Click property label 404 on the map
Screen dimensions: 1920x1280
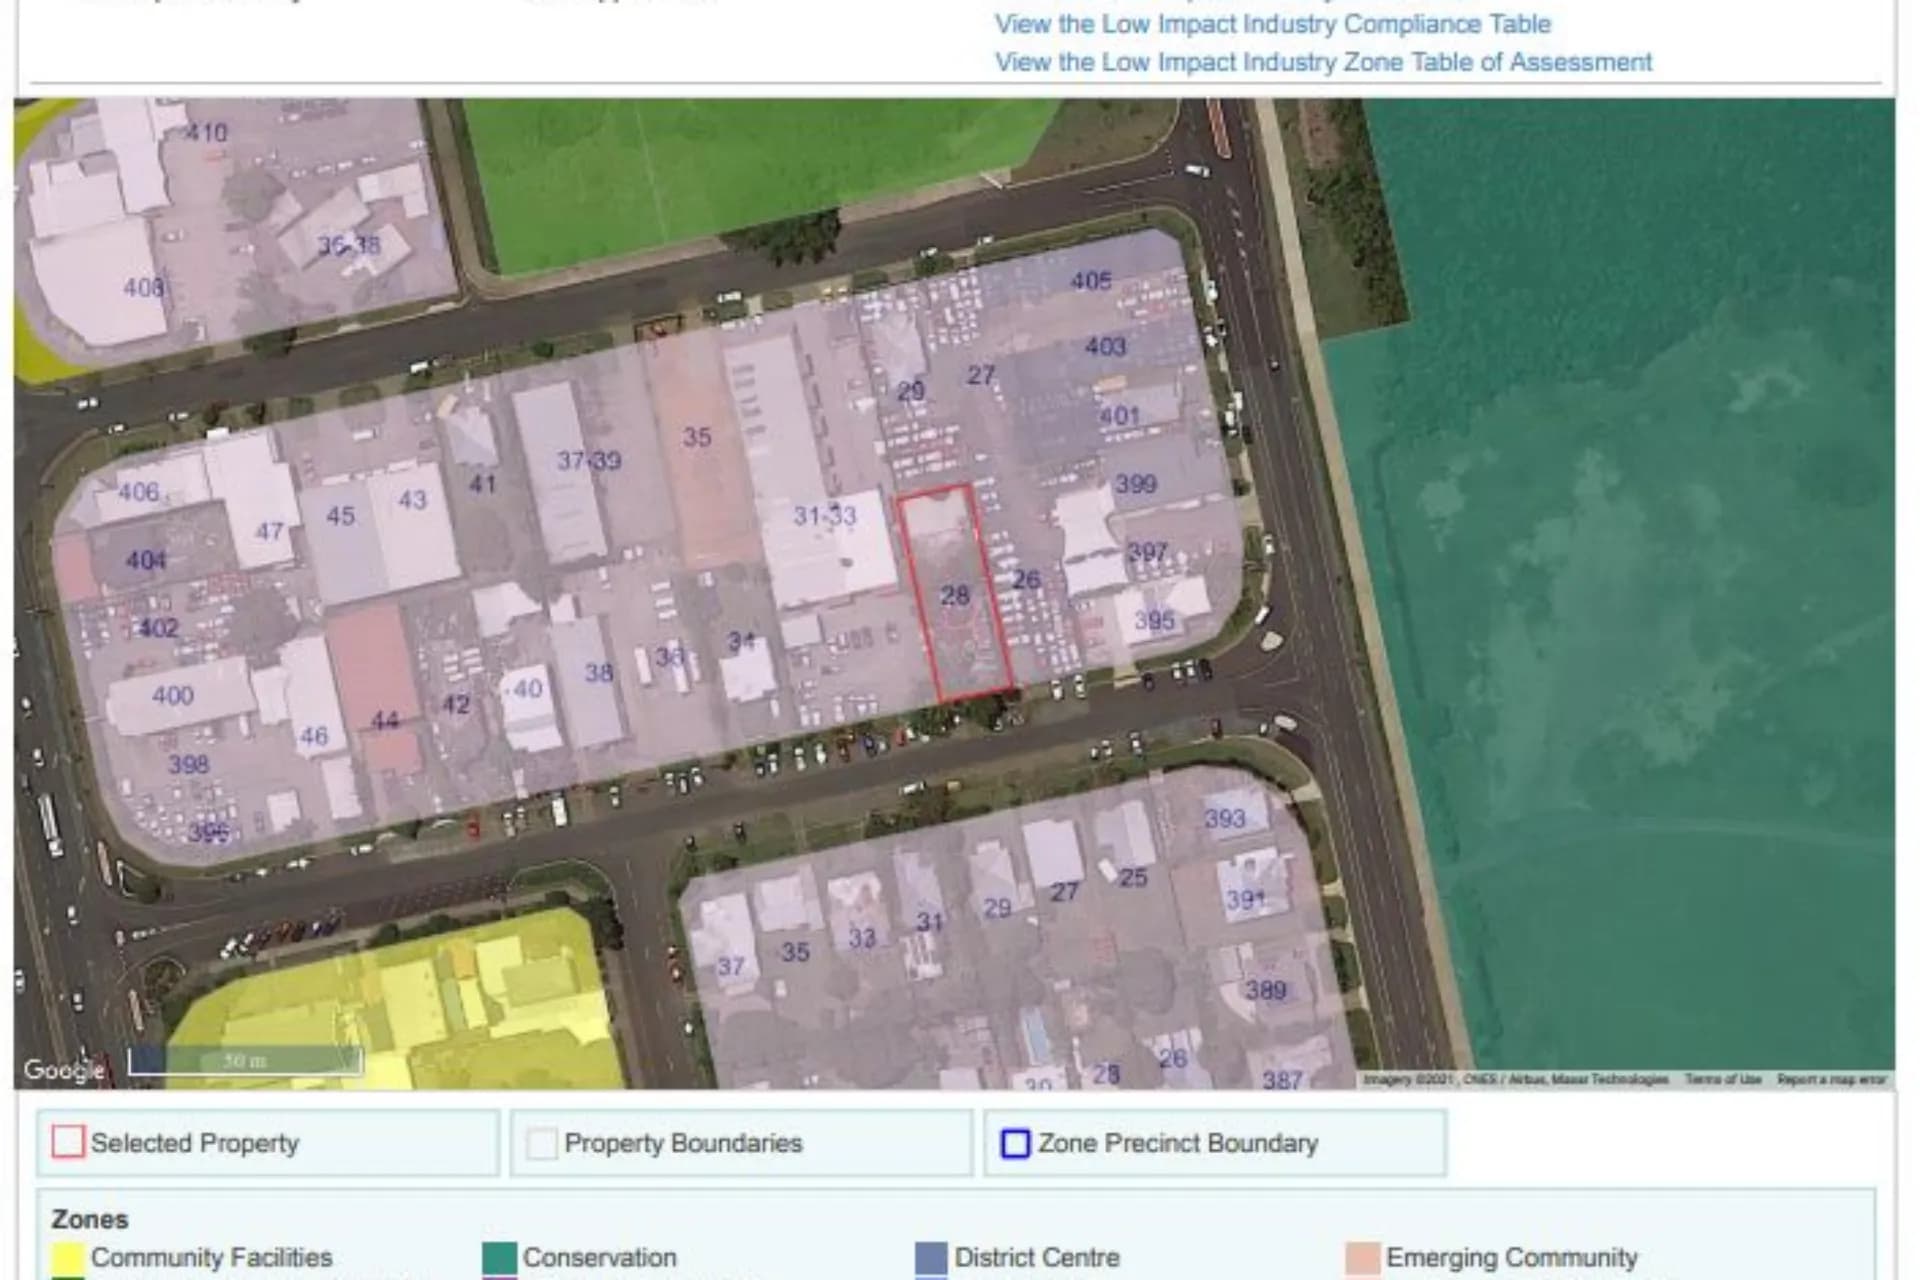146,560
